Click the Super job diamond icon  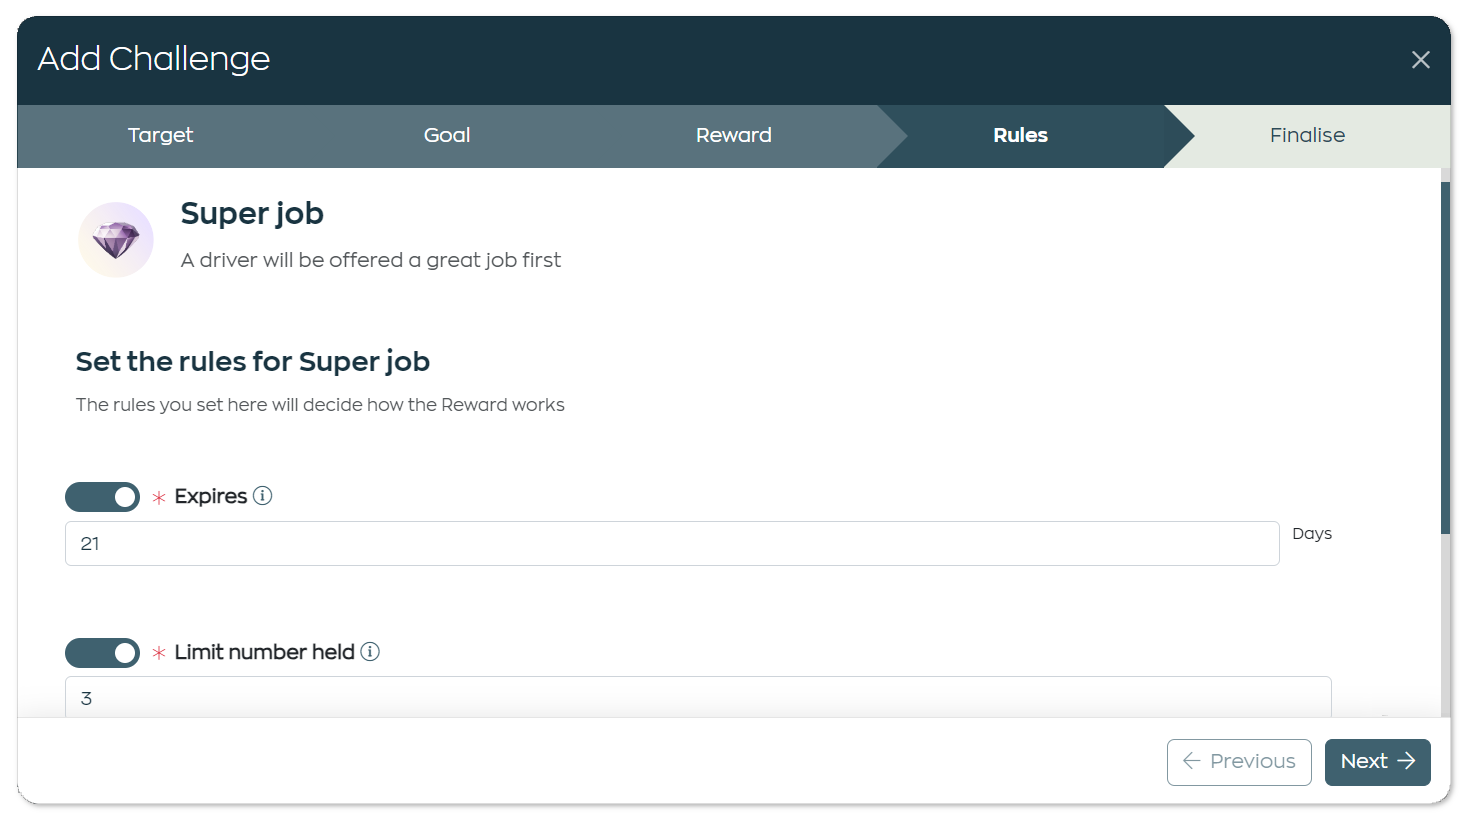(x=116, y=240)
